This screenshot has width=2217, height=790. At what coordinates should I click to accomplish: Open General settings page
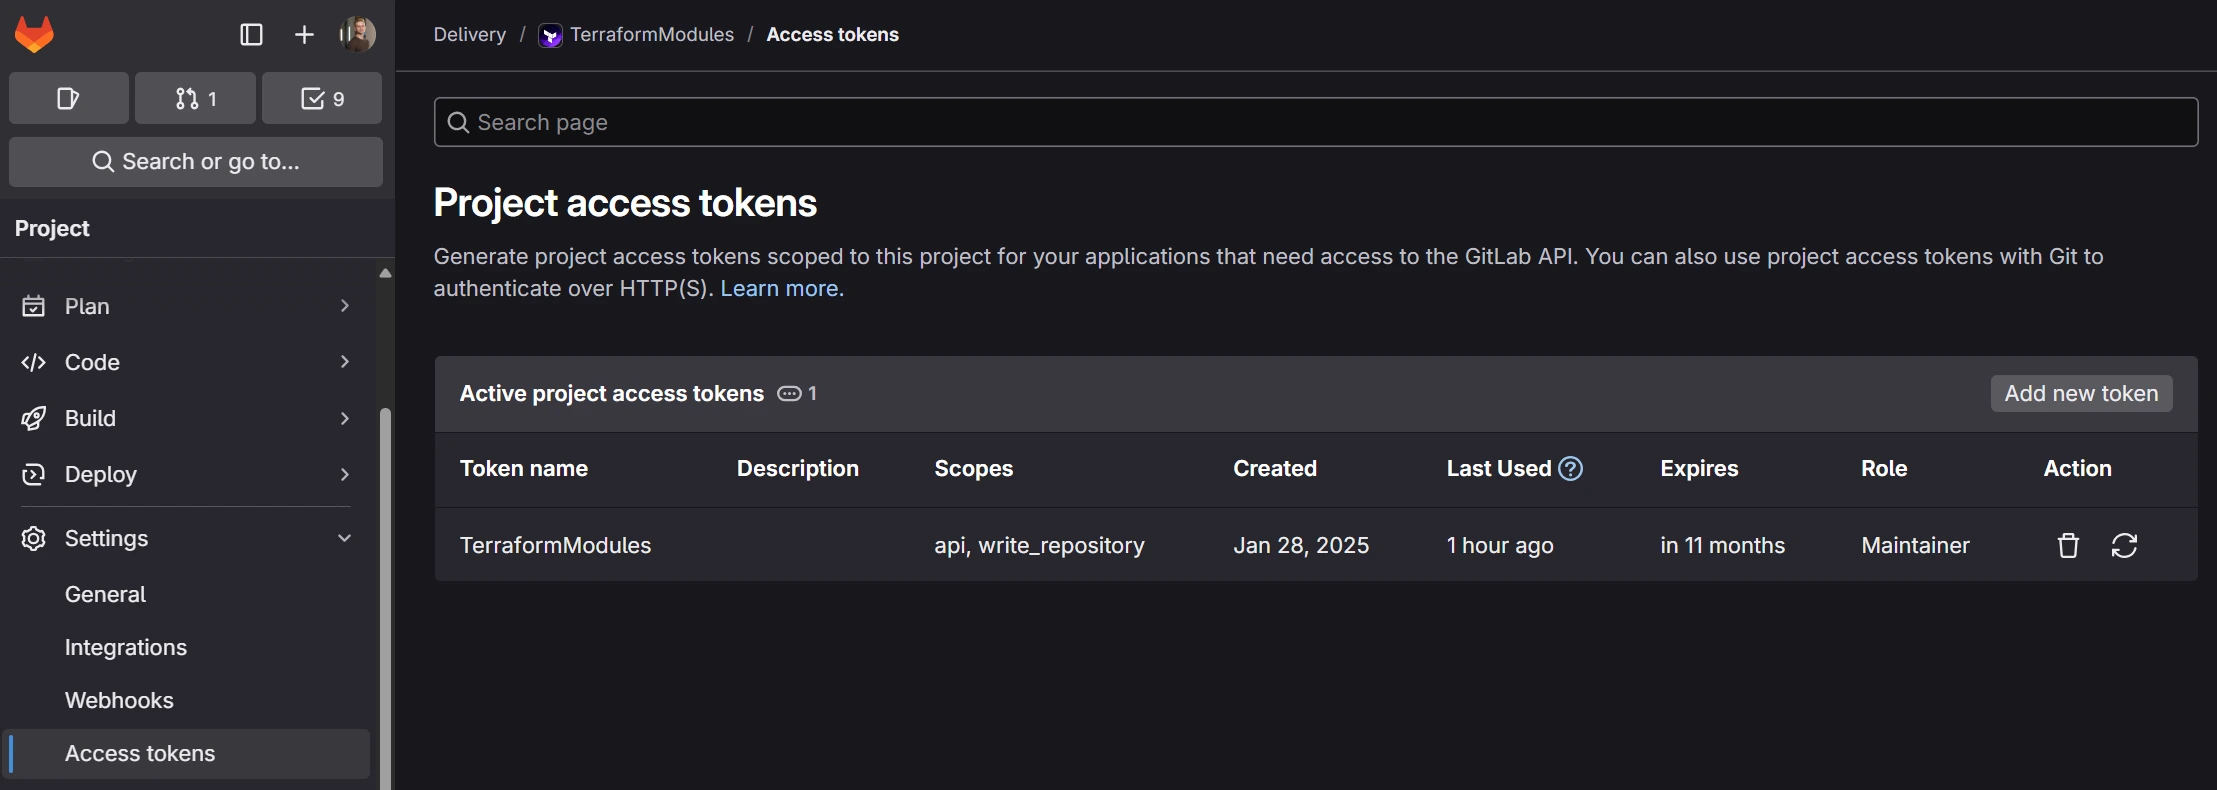[x=105, y=594]
